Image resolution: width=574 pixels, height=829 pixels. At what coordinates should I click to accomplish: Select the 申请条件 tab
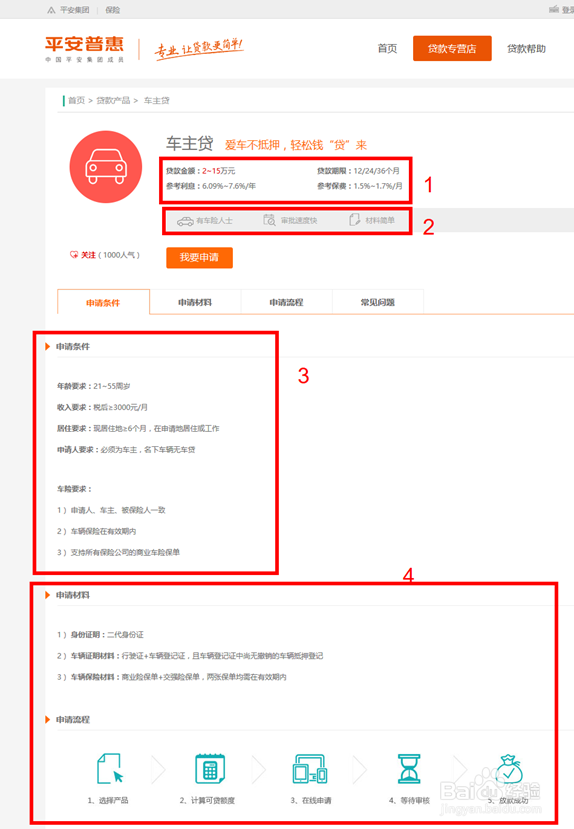pyautogui.click(x=103, y=302)
